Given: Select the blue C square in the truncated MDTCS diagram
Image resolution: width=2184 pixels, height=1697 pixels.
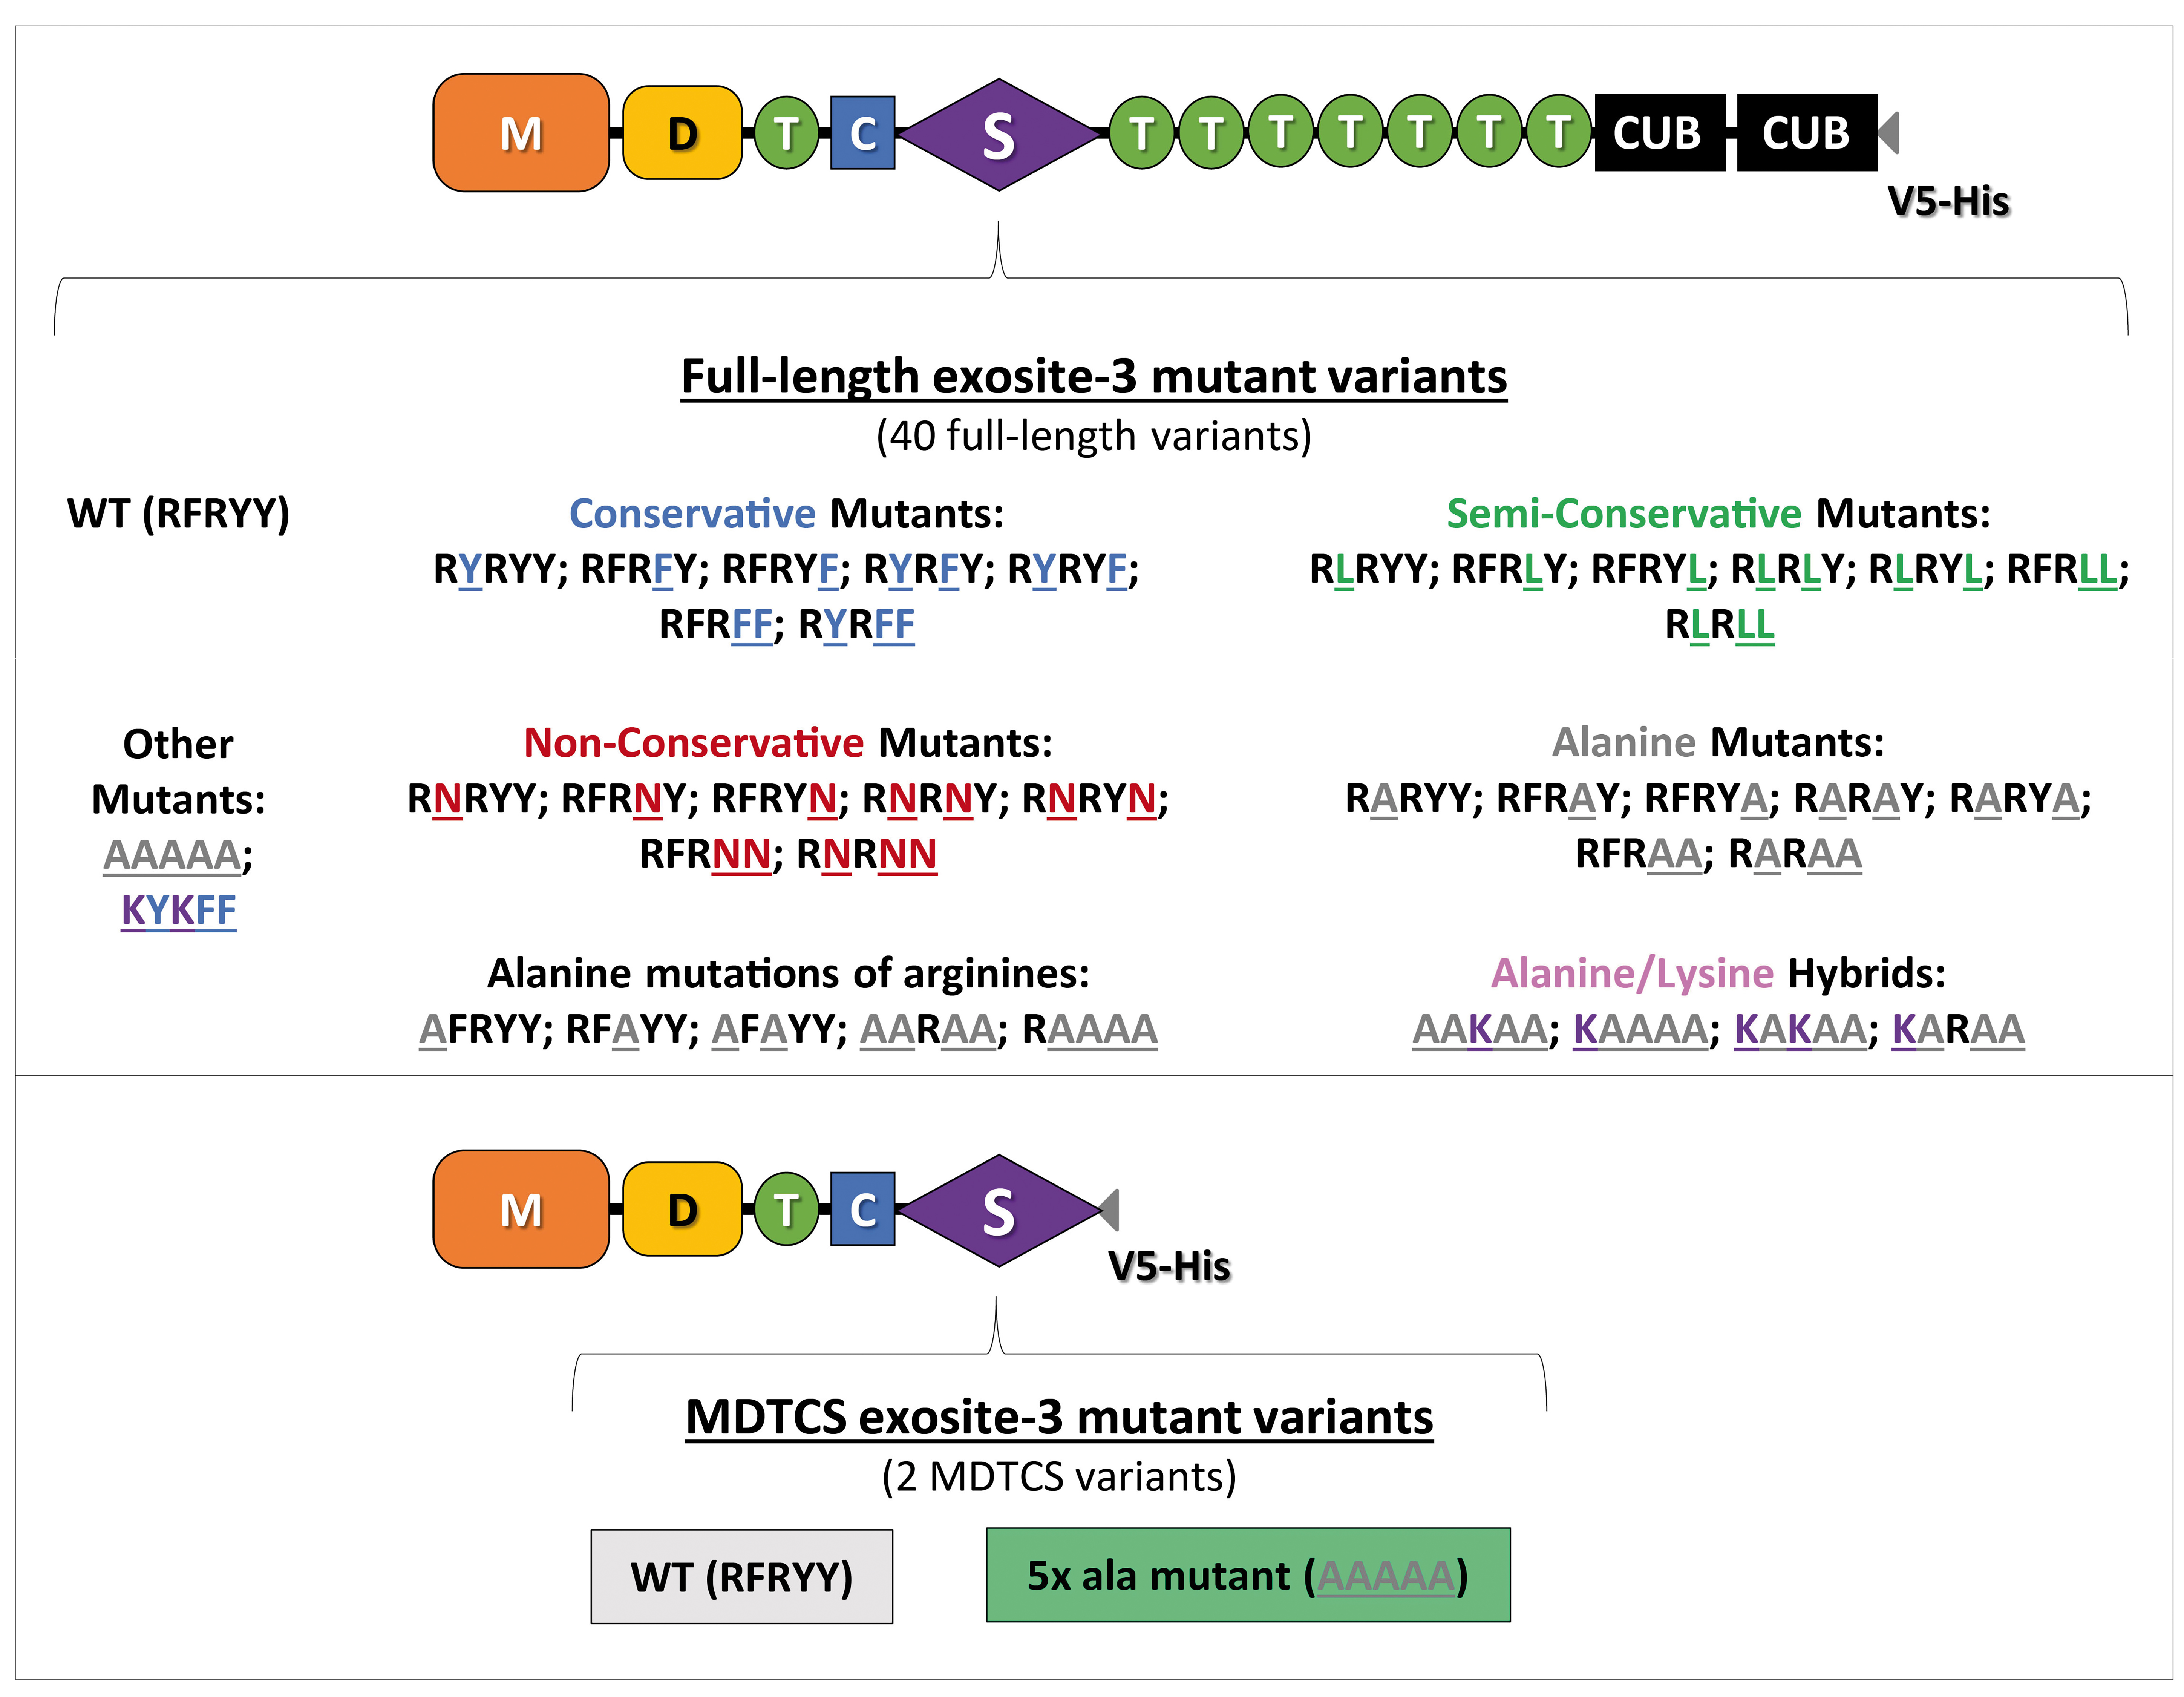Looking at the screenshot, I should 862,1210.
